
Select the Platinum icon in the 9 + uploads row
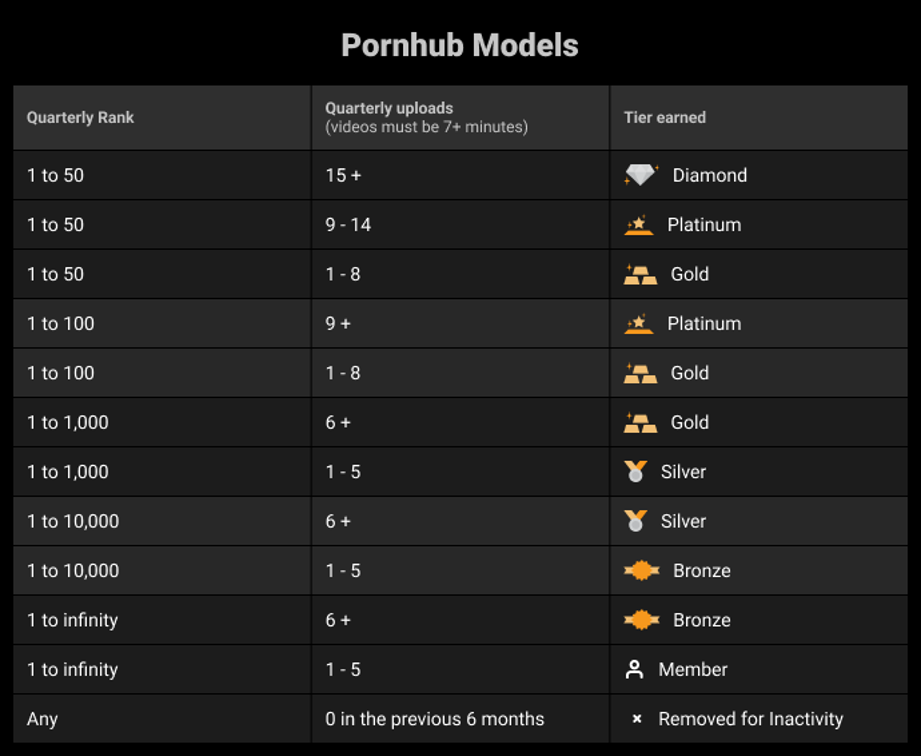click(638, 324)
